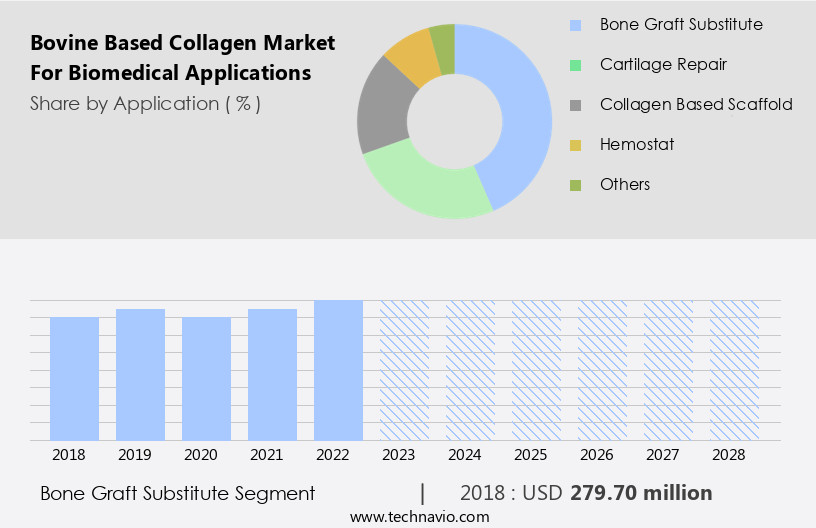Open the www.technavio.com link
The width and height of the screenshot is (816, 528).
tap(419, 516)
